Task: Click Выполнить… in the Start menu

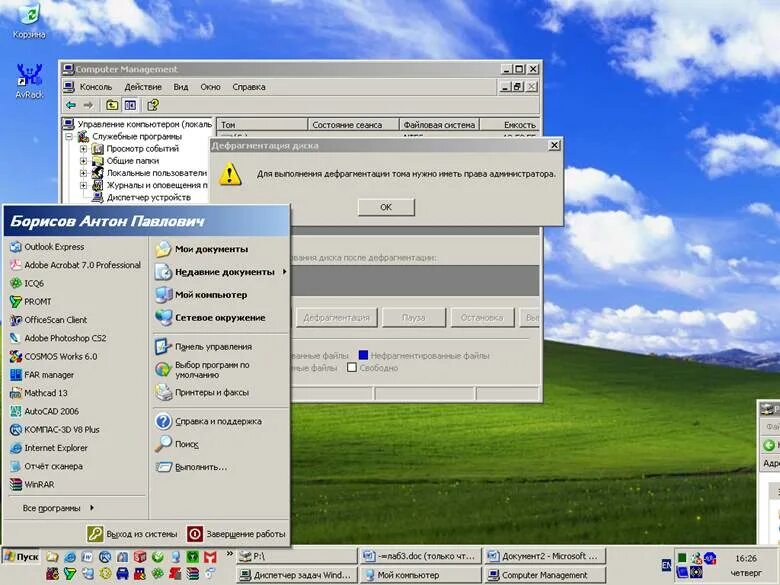Action: [x=191, y=467]
